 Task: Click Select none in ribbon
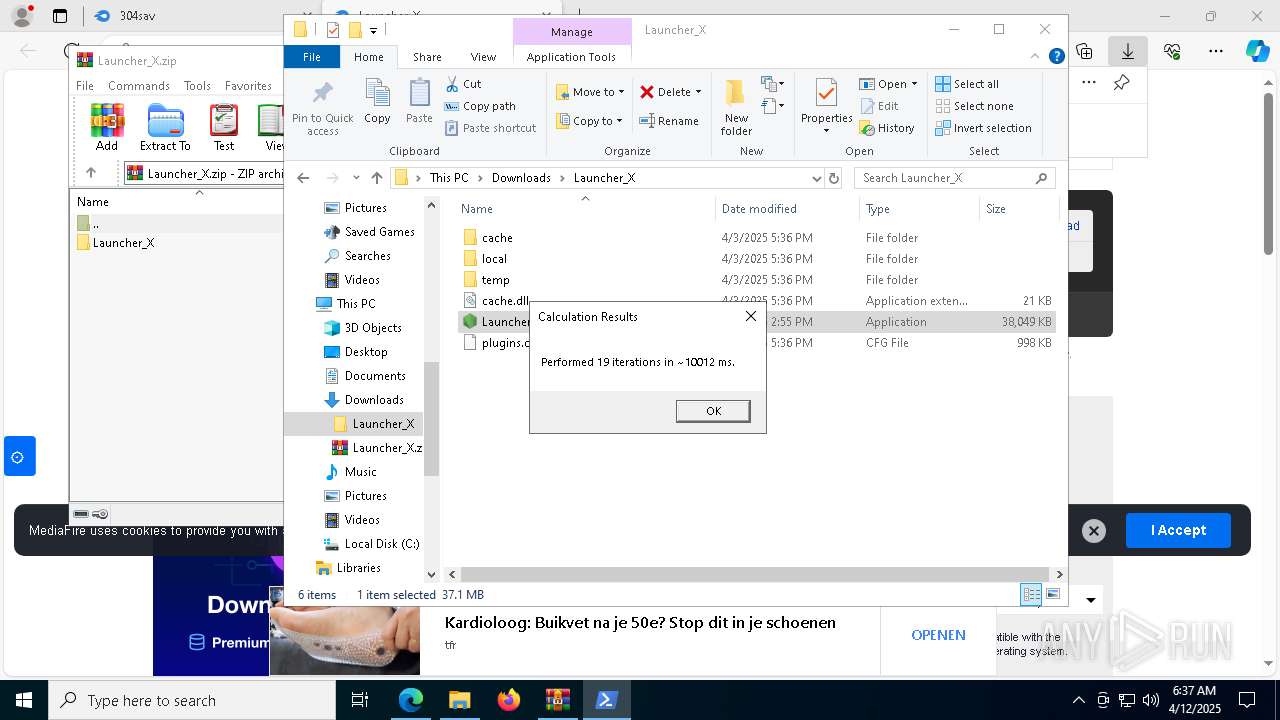click(x=975, y=106)
